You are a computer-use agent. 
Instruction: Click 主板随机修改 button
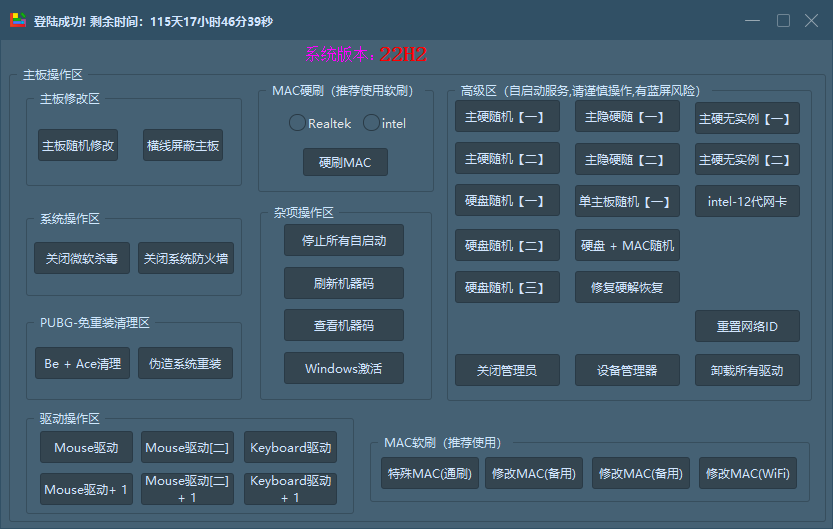[78, 145]
